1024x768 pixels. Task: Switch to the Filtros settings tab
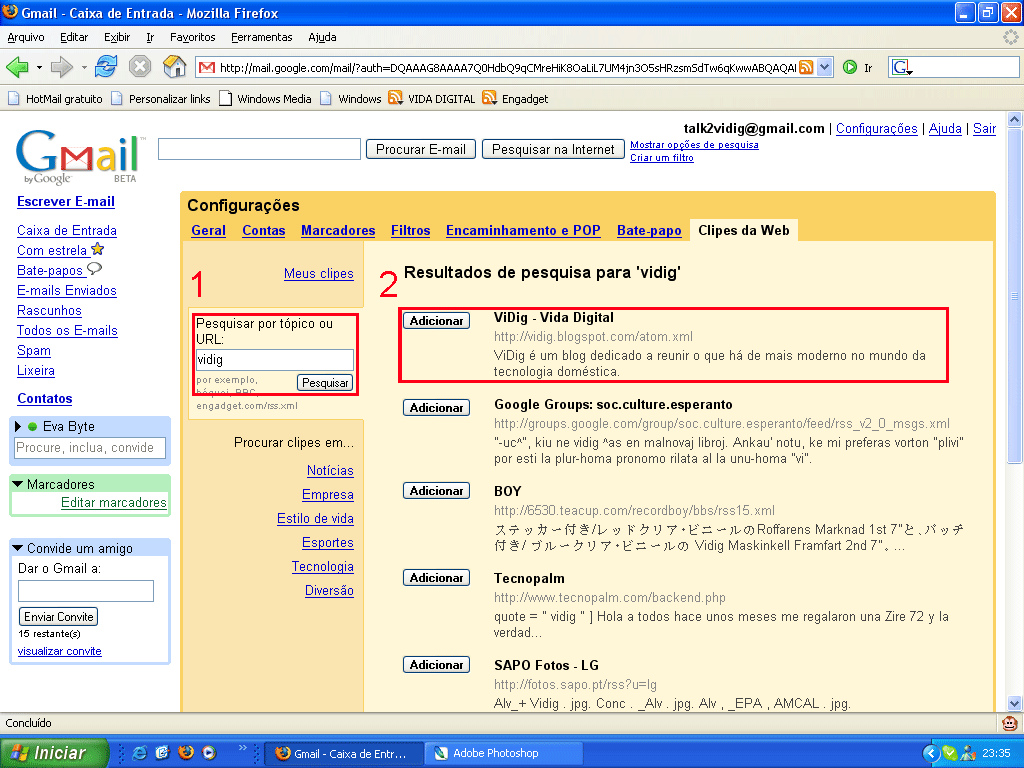(x=411, y=231)
